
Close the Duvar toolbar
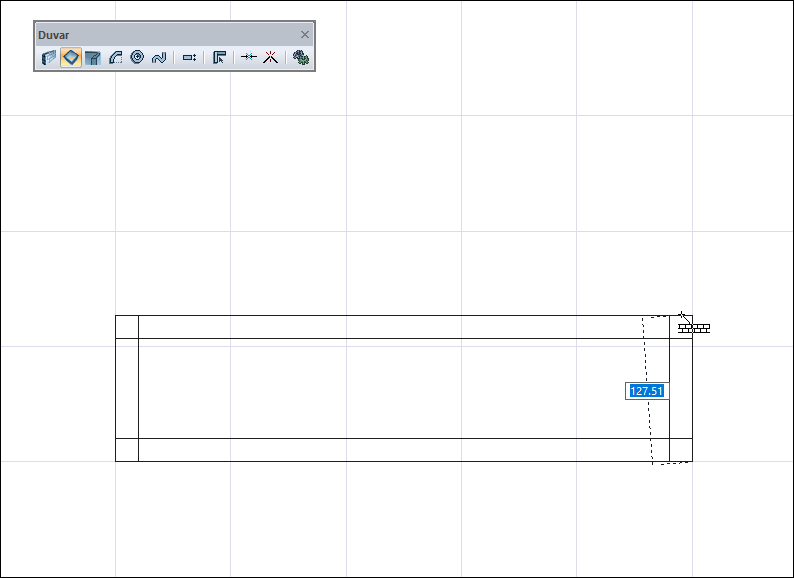(x=305, y=34)
